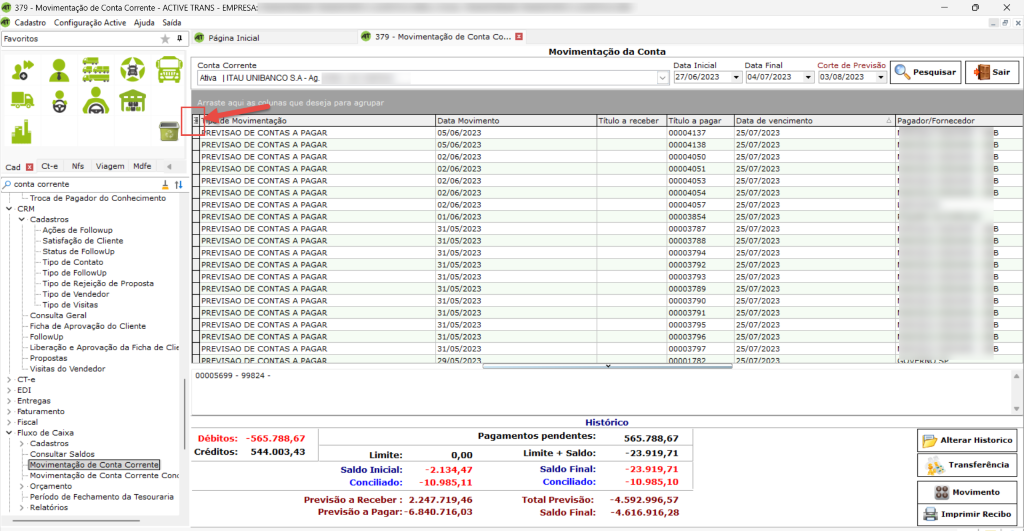Expand the Orçamento tree node
The image size is (1024, 531).
(x=22, y=486)
